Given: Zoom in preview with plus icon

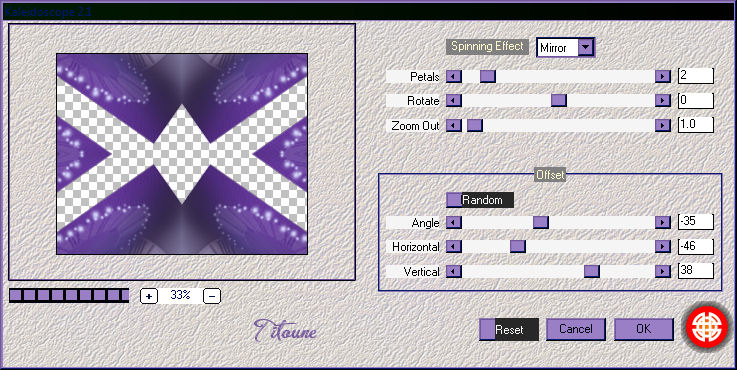Looking at the screenshot, I should [x=149, y=296].
